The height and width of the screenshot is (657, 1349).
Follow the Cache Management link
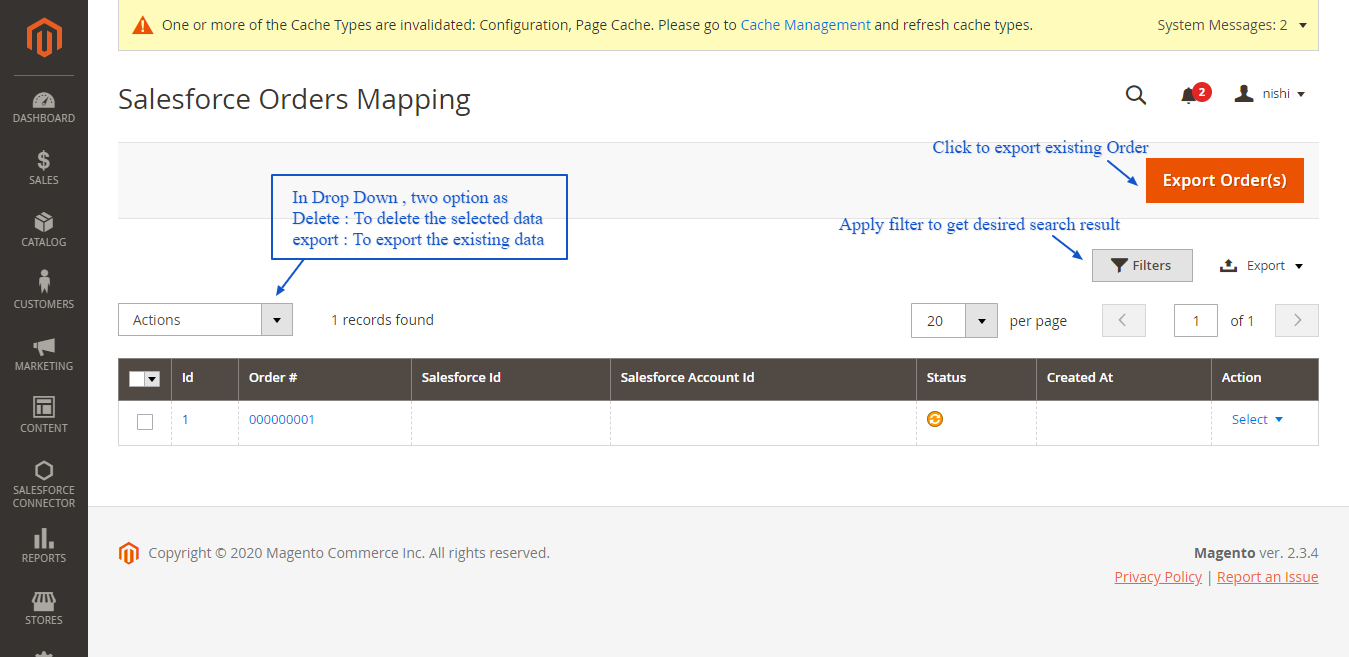805,25
